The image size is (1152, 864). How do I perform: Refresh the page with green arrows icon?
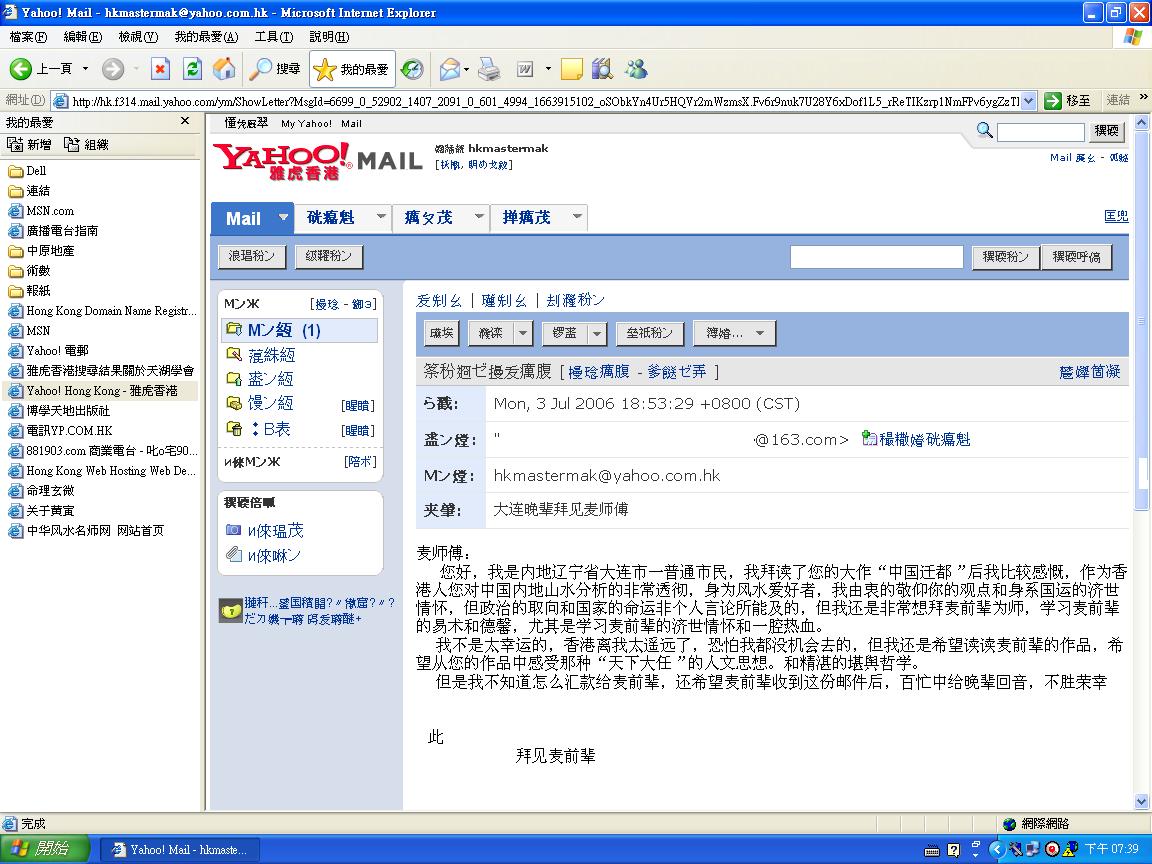[x=192, y=69]
